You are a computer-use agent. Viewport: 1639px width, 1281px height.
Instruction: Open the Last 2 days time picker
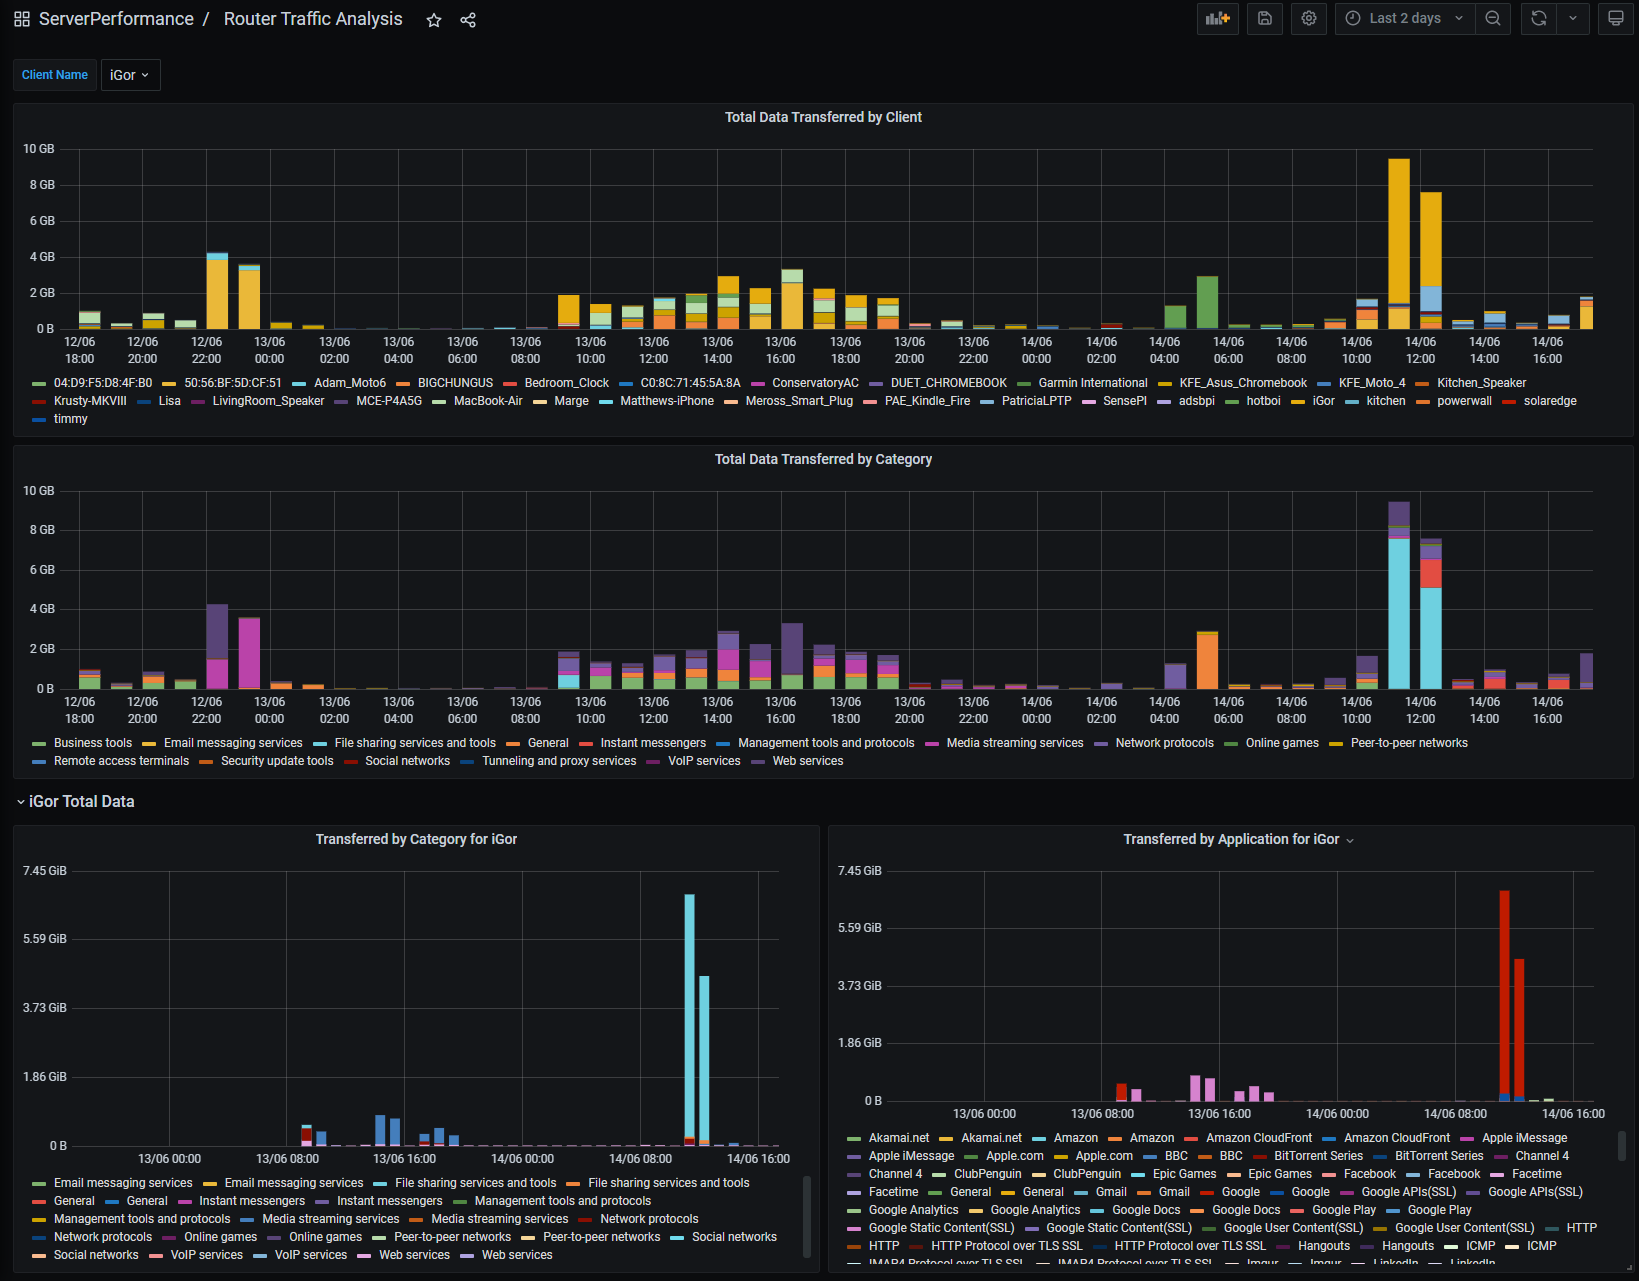[1405, 18]
